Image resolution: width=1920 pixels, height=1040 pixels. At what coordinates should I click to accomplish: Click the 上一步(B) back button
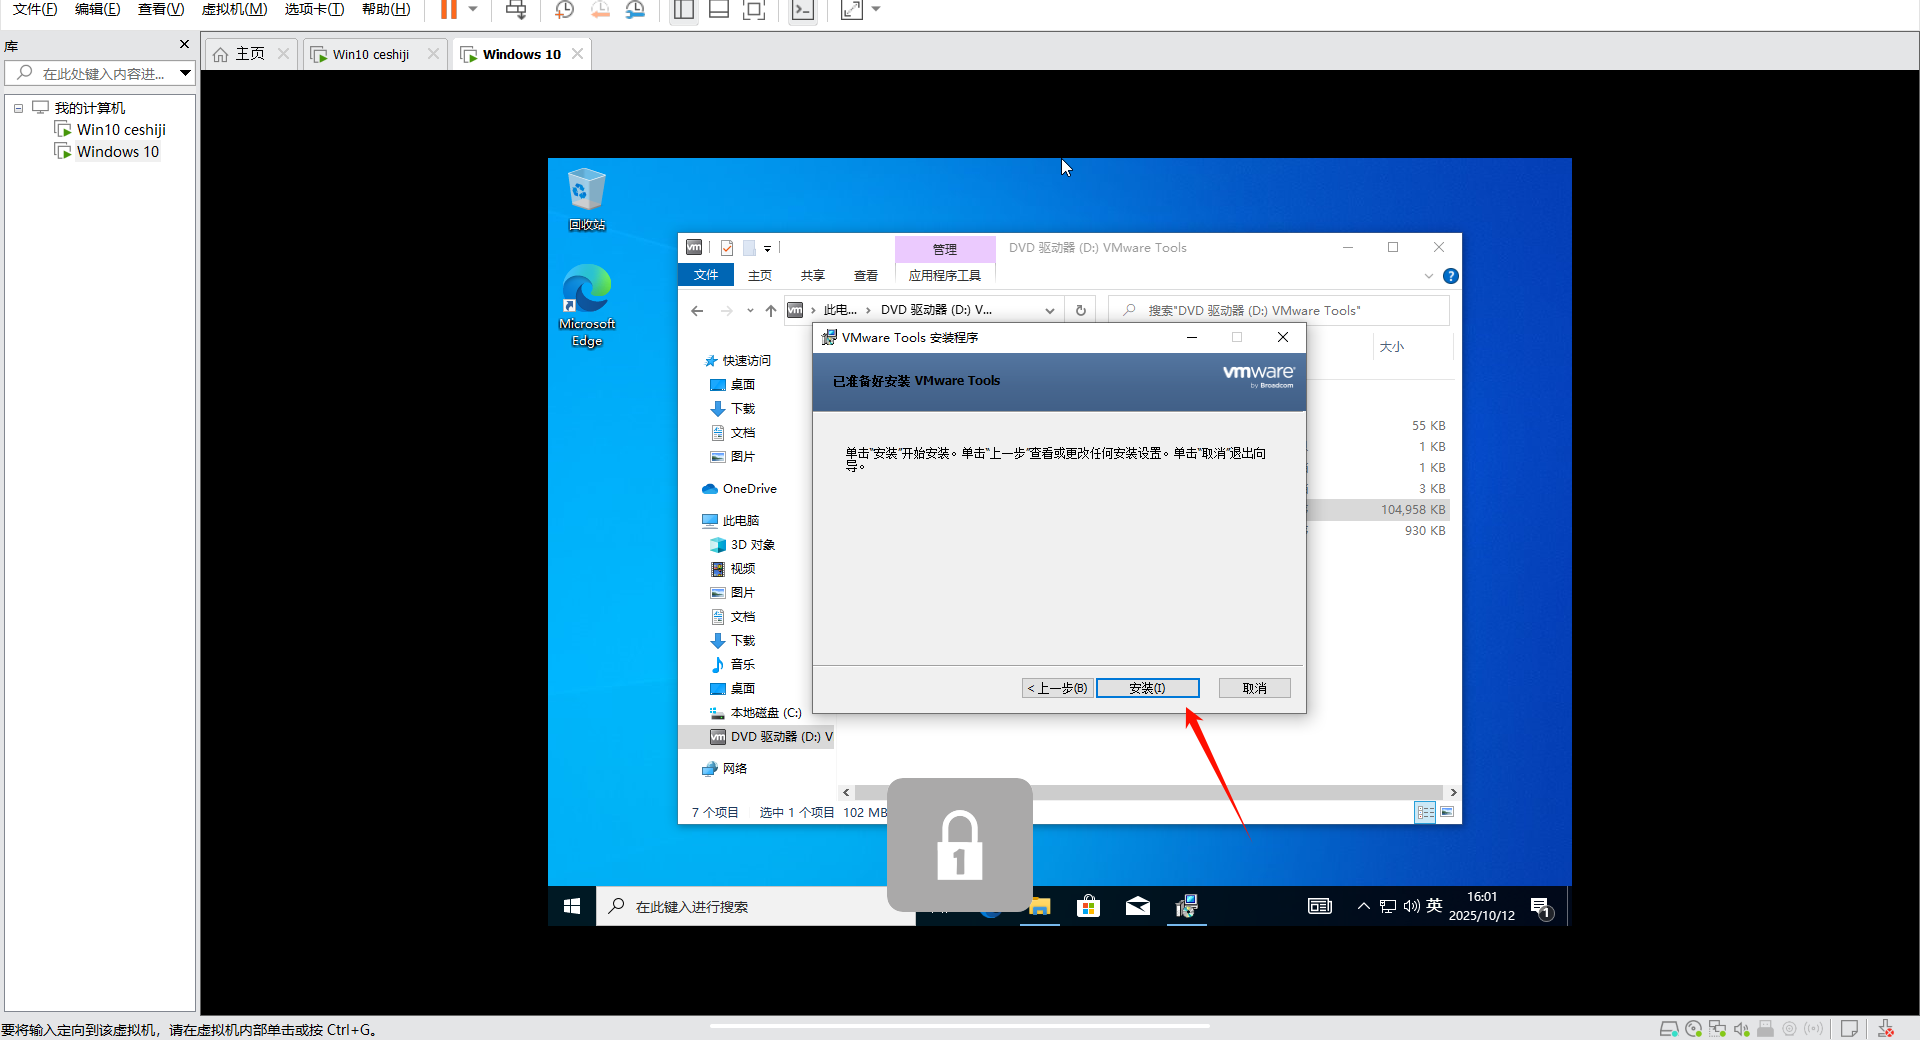point(1057,688)
